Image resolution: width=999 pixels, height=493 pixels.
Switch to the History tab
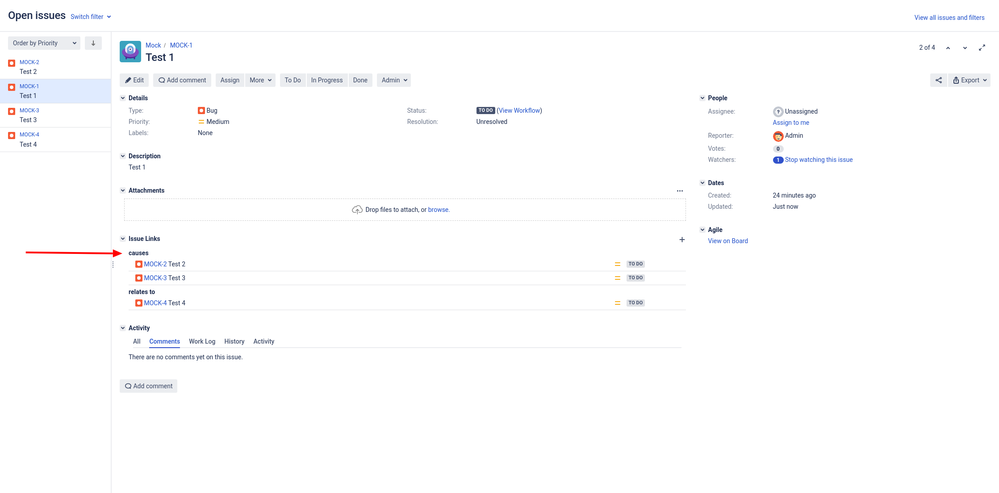click(234, 341)
